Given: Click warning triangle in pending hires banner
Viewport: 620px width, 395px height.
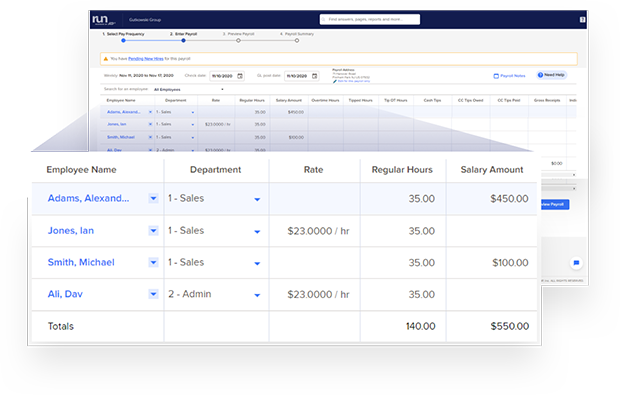Looking at the screenshot, I should click(x=106, y=59).
